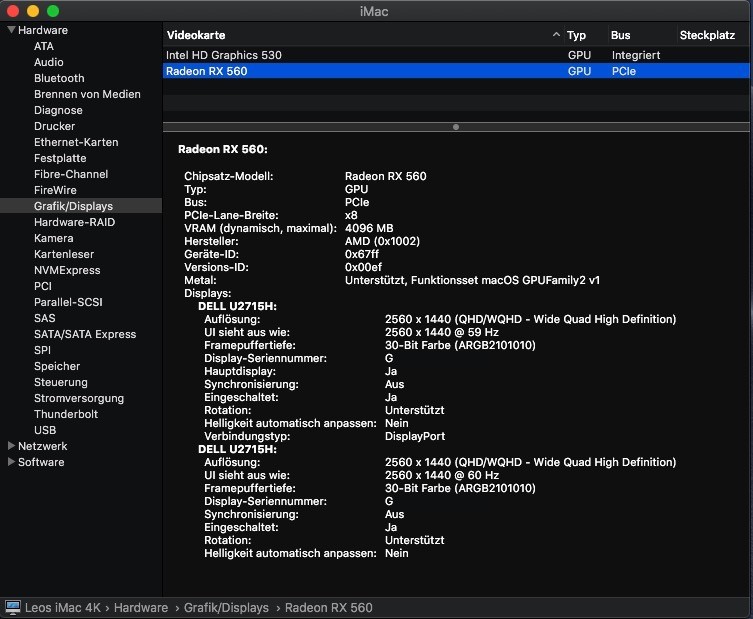Open Bluetooth in the sidebar

(x=59, y=78)
